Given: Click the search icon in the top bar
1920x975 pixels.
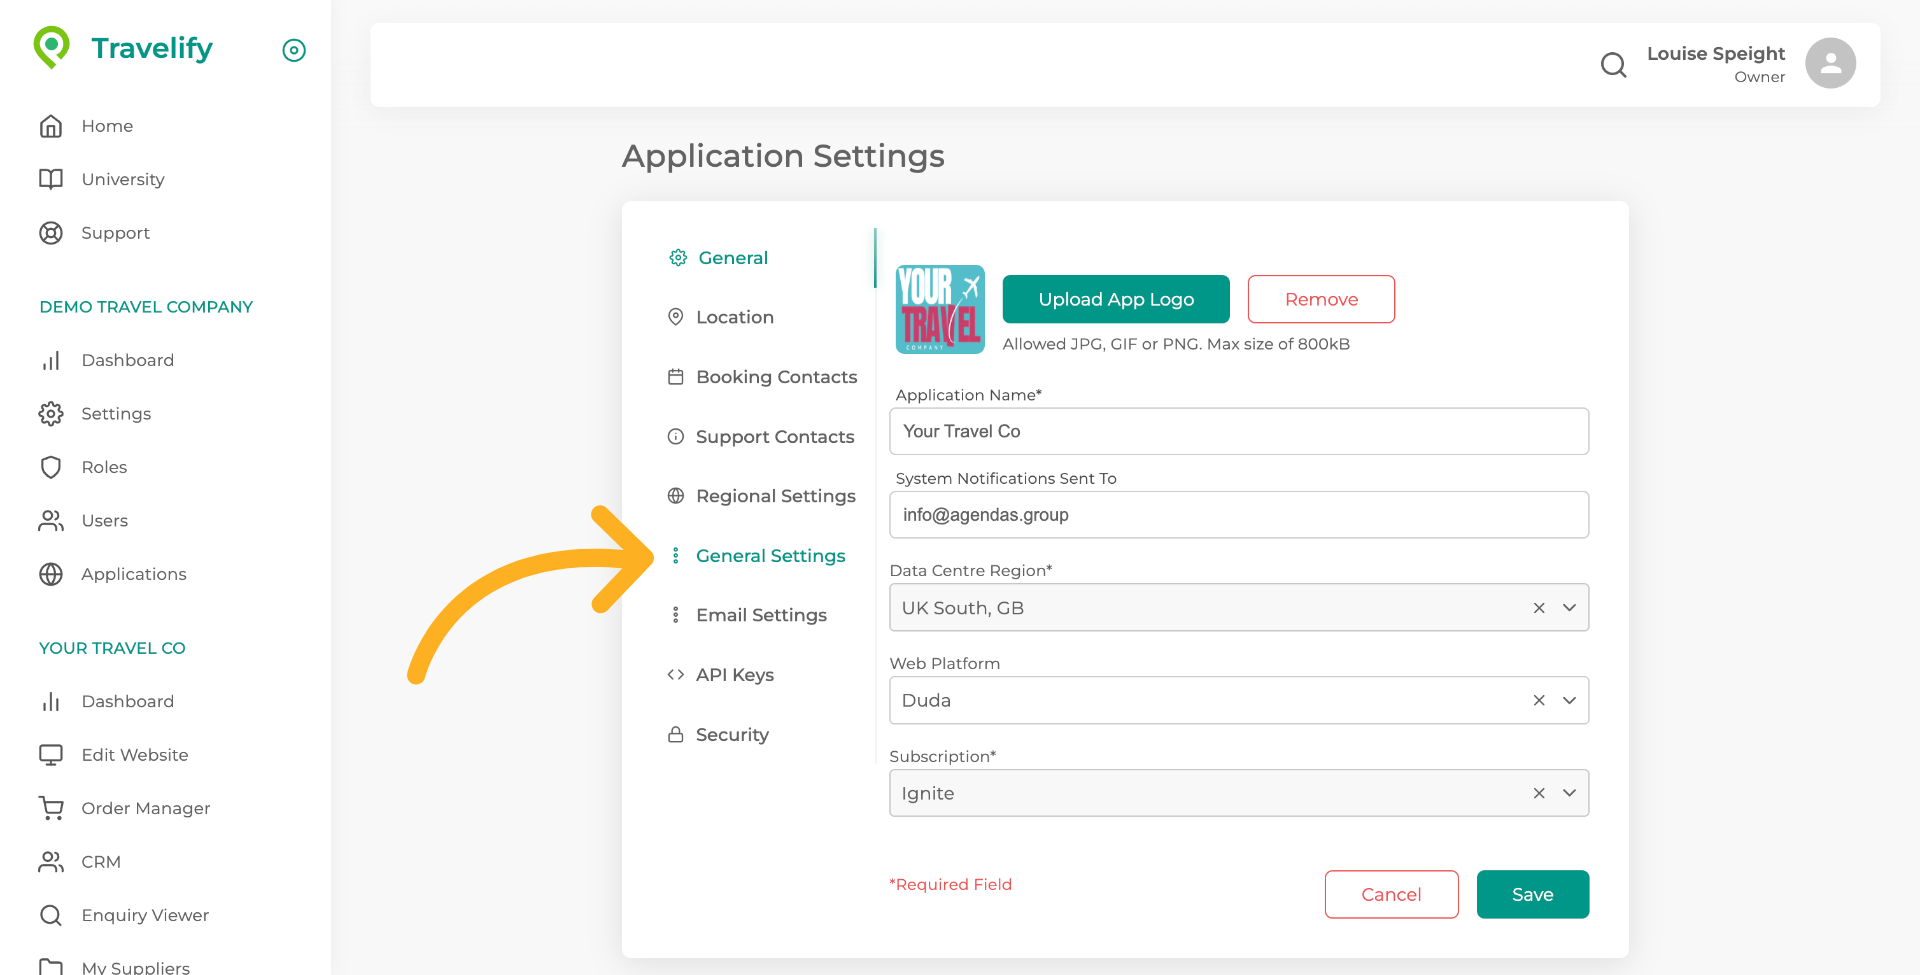Looking at the screenshot, I should pos(1613,64).
